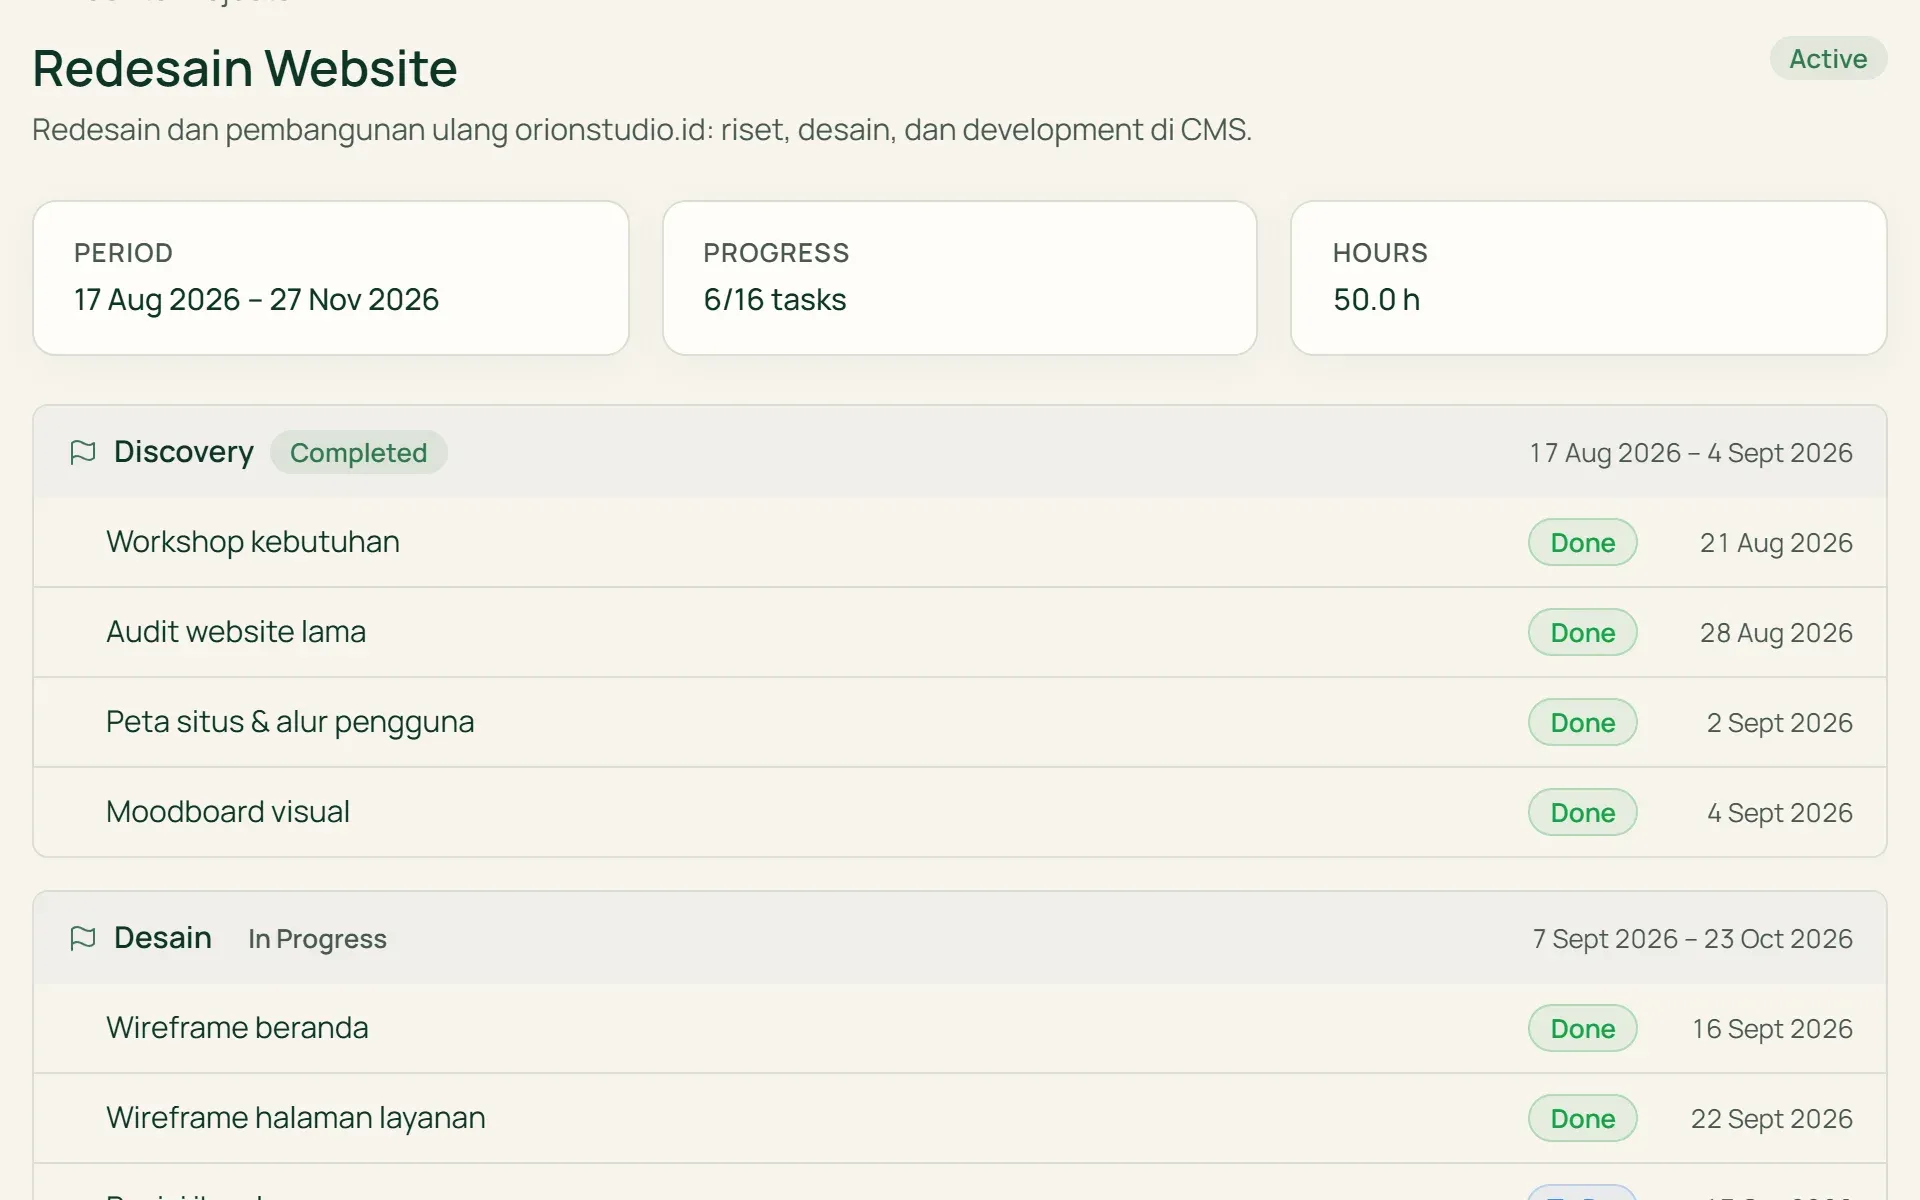This screenshot has width=1920, height=1200.
Task: Click the Discovery milestone title
Action: tap(184, 452)
